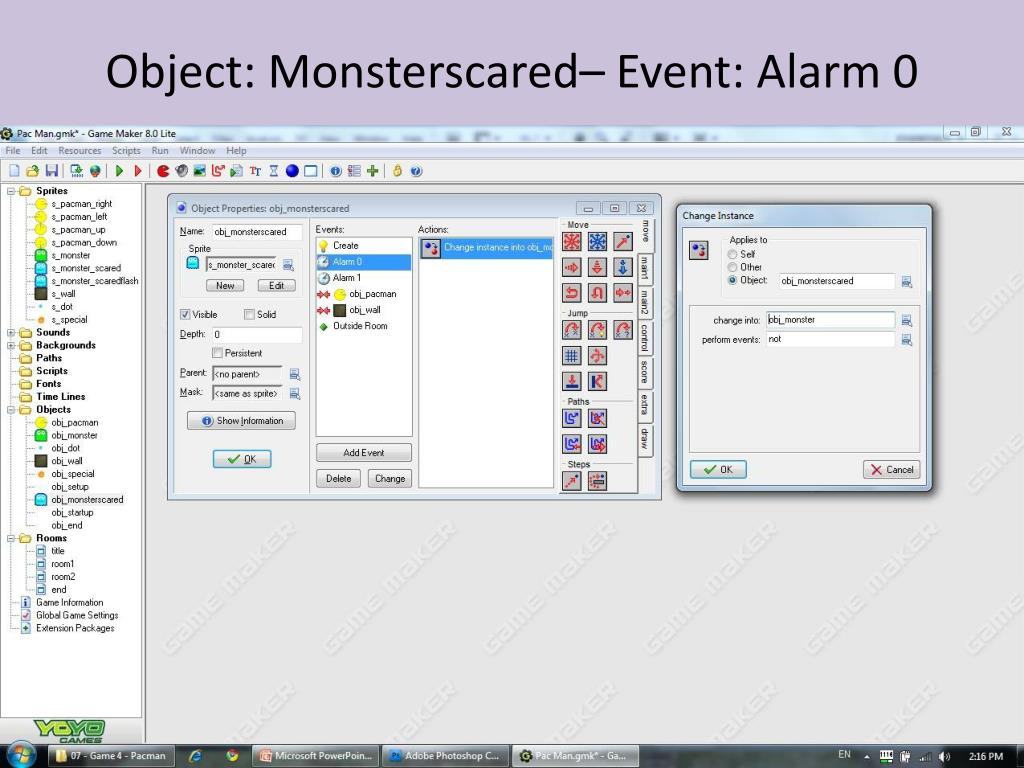Toggle the Visible checkbox
The height and width of the screenshot is (768, 1024).
(x=185, y=314)
